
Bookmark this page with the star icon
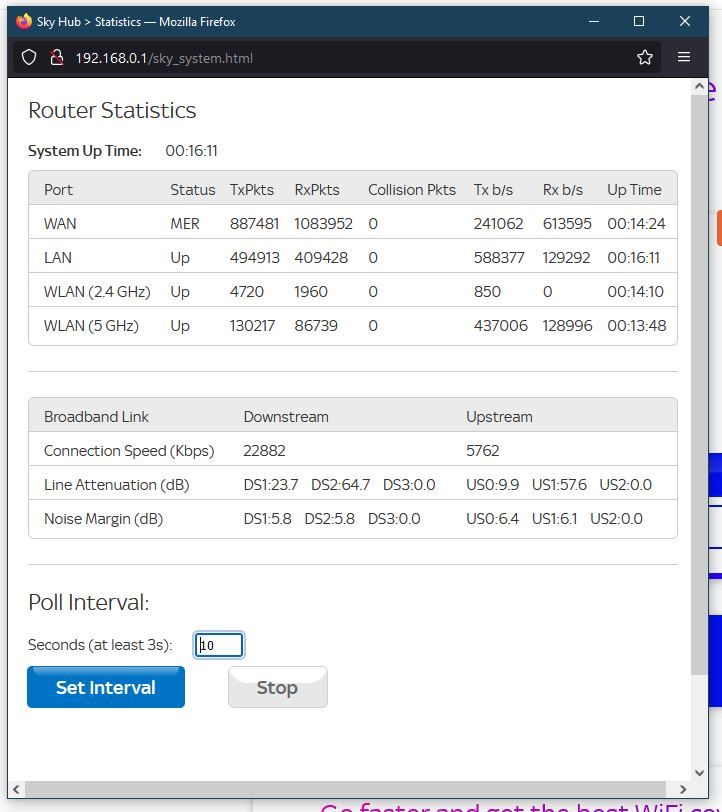(645, 57)
